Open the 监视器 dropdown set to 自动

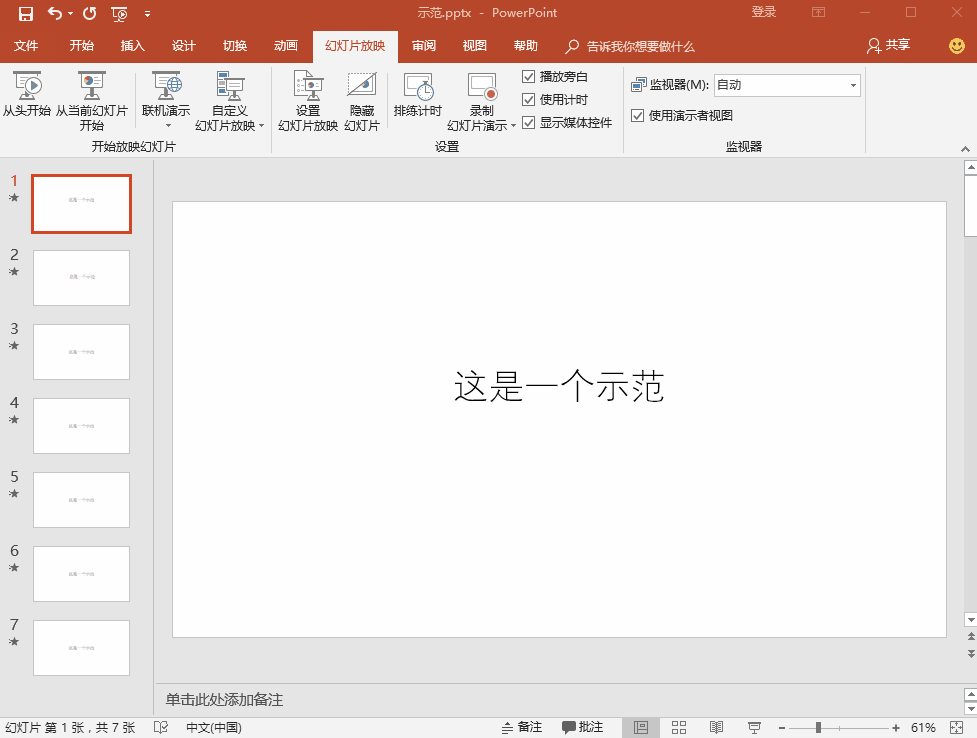786,86
